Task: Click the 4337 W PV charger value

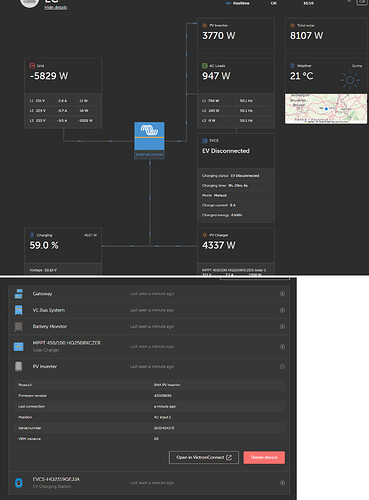Action: (x=219, y=245)
